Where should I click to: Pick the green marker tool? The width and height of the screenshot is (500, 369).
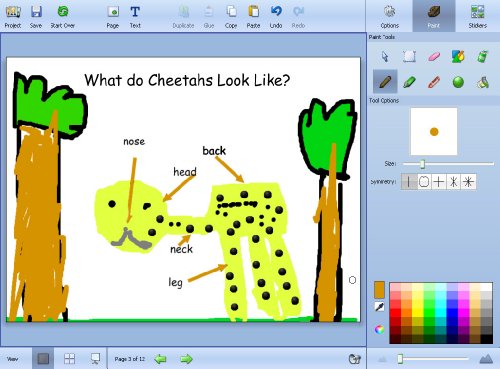coord(409,82)
